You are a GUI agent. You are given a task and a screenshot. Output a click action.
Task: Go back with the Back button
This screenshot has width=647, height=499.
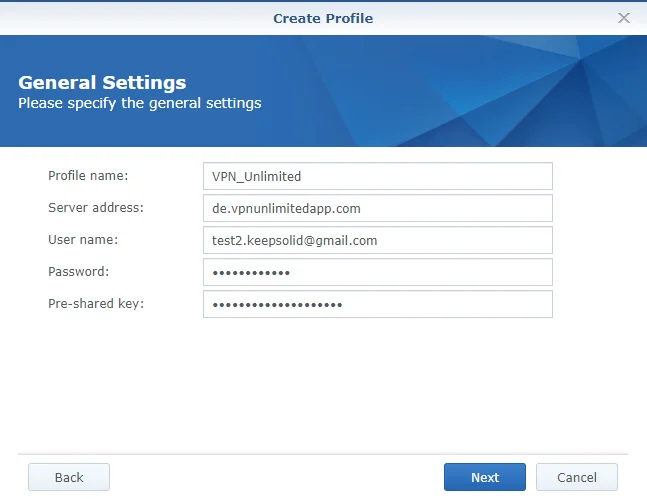coord(69,477)
